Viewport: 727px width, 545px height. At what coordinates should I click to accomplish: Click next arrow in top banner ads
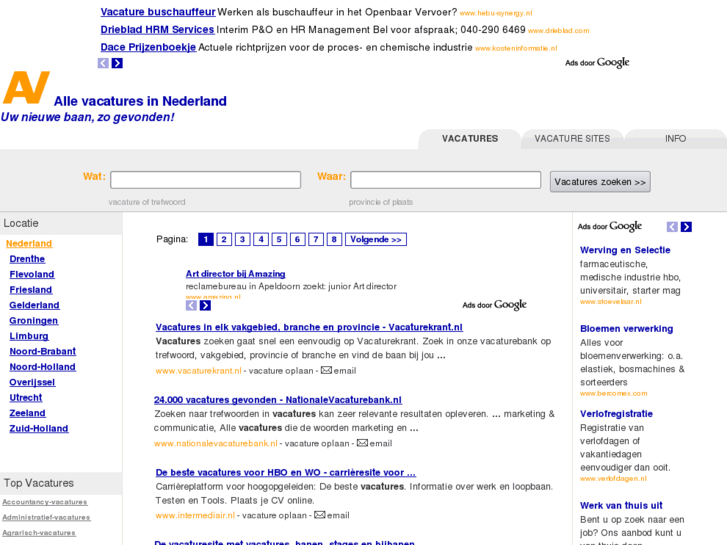tap(117, 63)
